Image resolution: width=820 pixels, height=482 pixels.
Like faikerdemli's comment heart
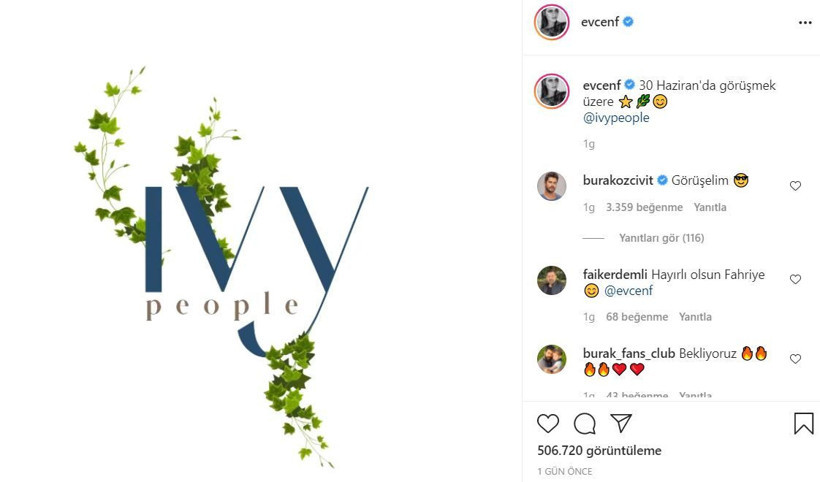coord(795,279)
